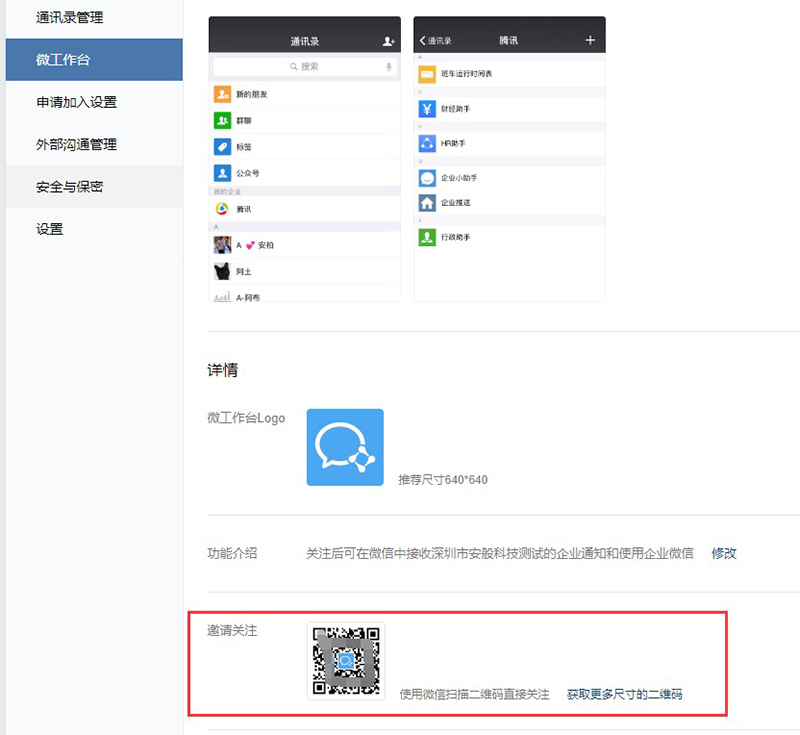This screenshot has width=800, height=735.
Task: Open 设置 in the sidebar
Action: click(x=50, y=229)
